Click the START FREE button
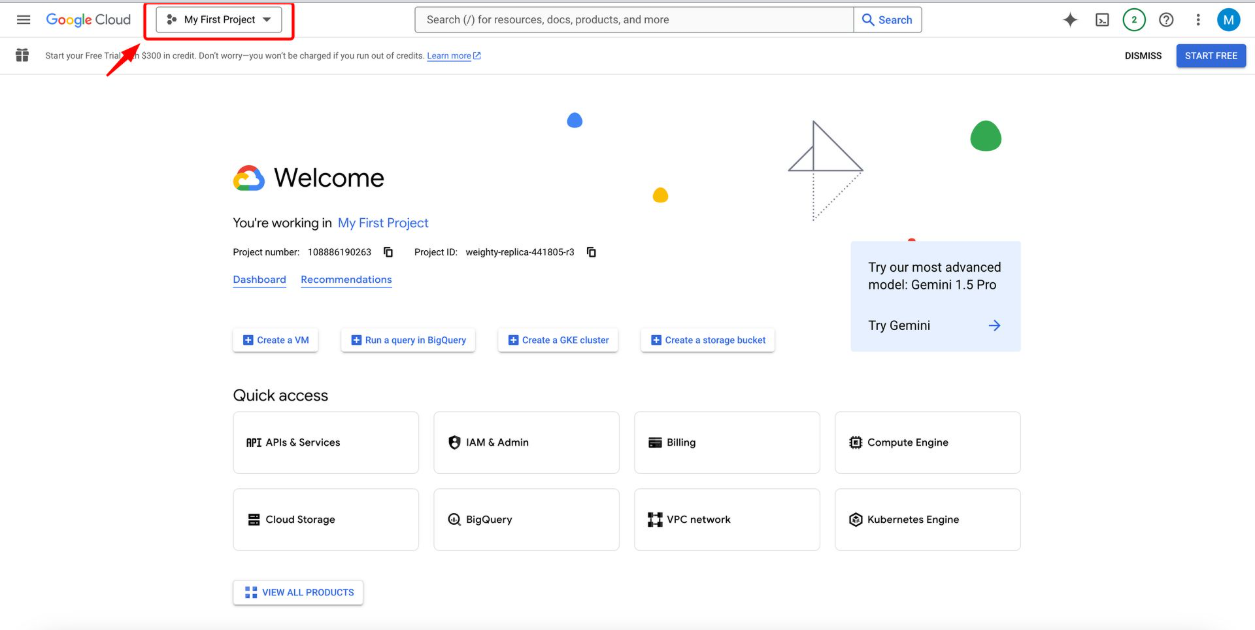The image size is (1255, 630). click(x=1210, y=55)
